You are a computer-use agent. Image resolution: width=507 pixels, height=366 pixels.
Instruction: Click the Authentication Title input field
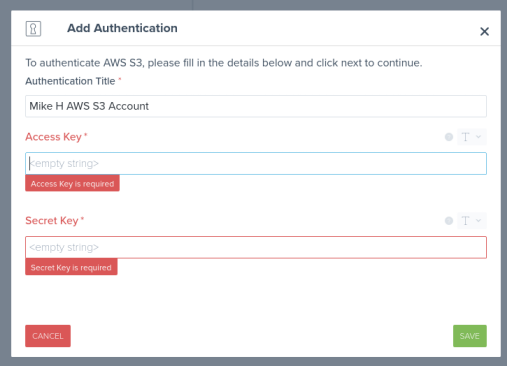click(x=256, y=106)
